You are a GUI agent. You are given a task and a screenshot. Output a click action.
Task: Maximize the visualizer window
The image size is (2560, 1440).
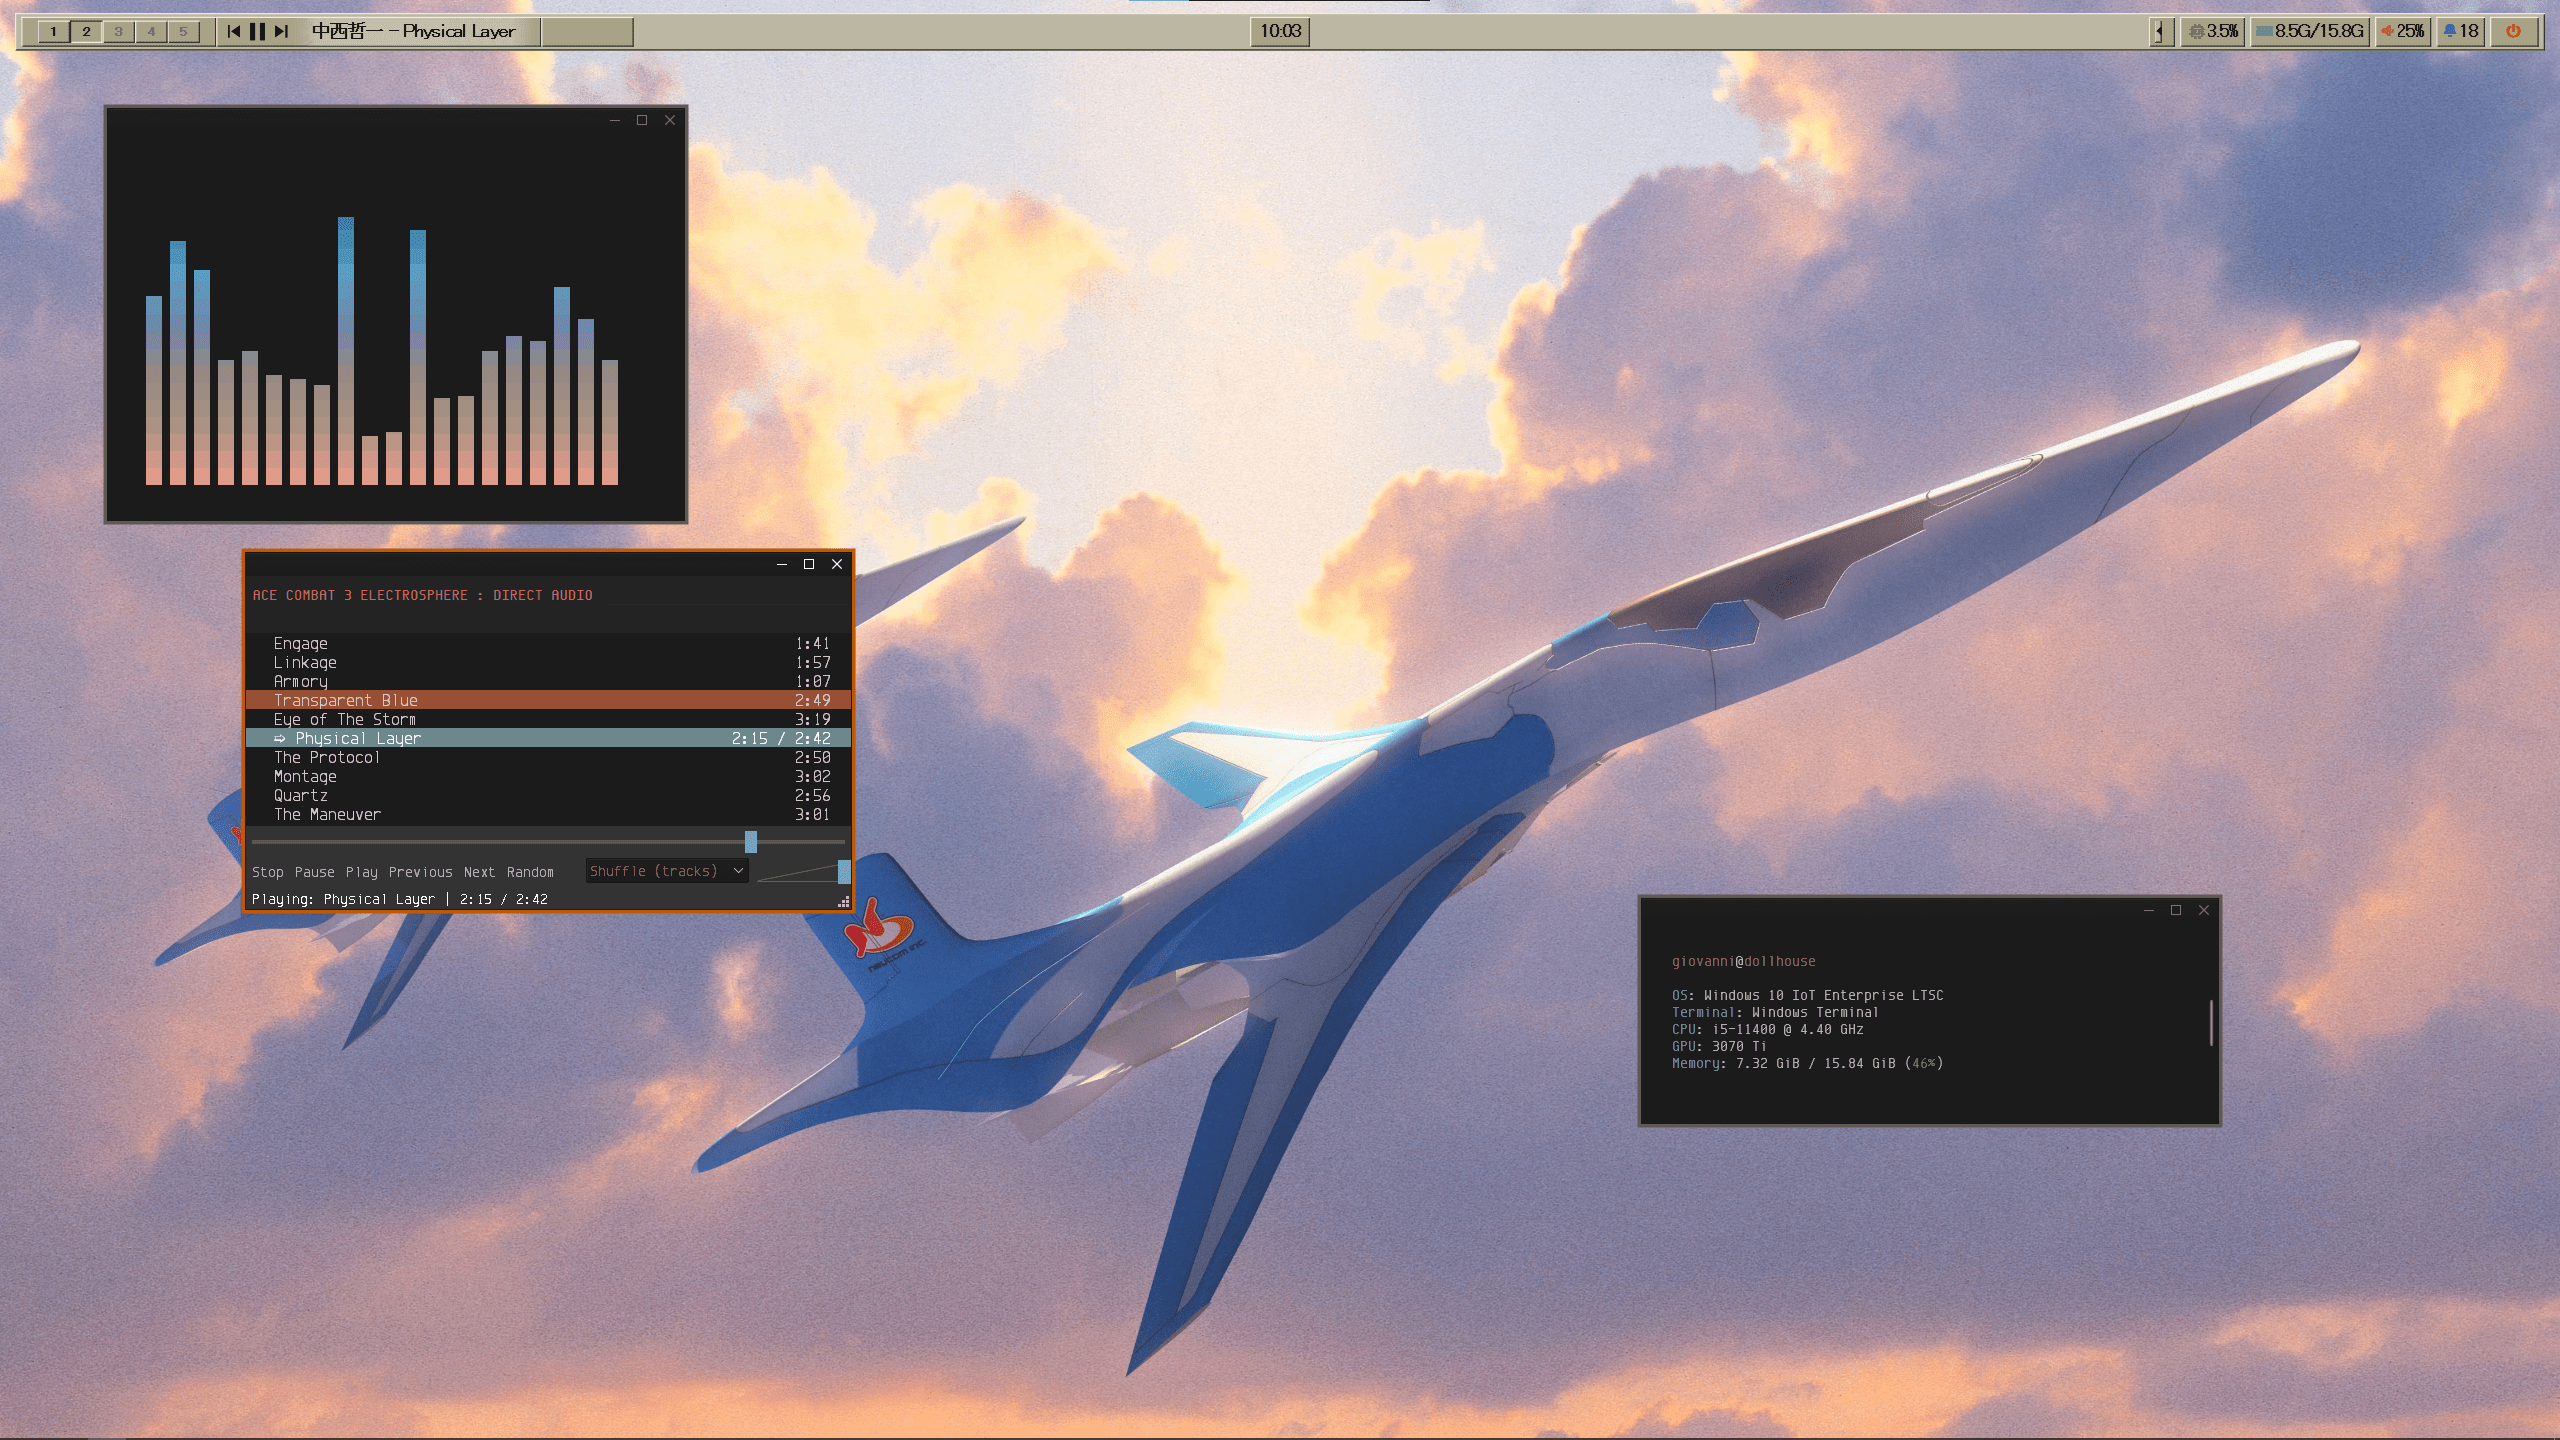click(x=642, y=120)
